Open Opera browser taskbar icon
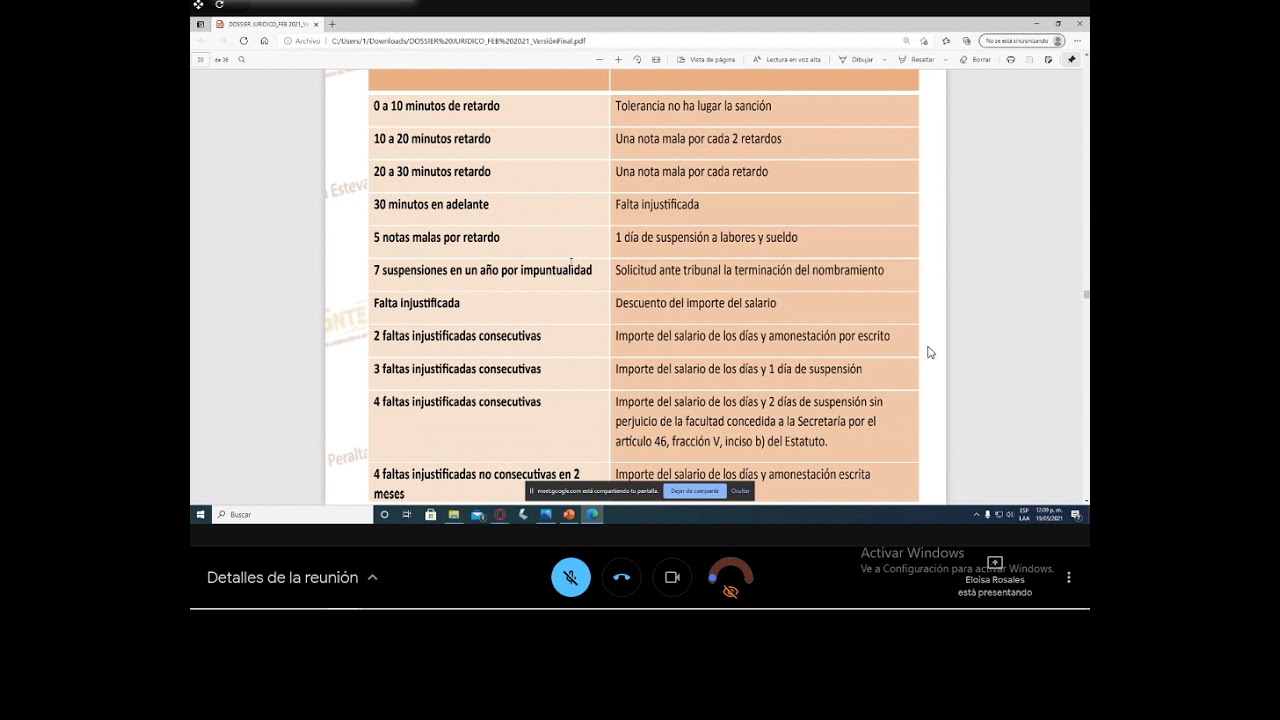The height and width of the screenshot is (720, 1280). (x=500, y=514)
